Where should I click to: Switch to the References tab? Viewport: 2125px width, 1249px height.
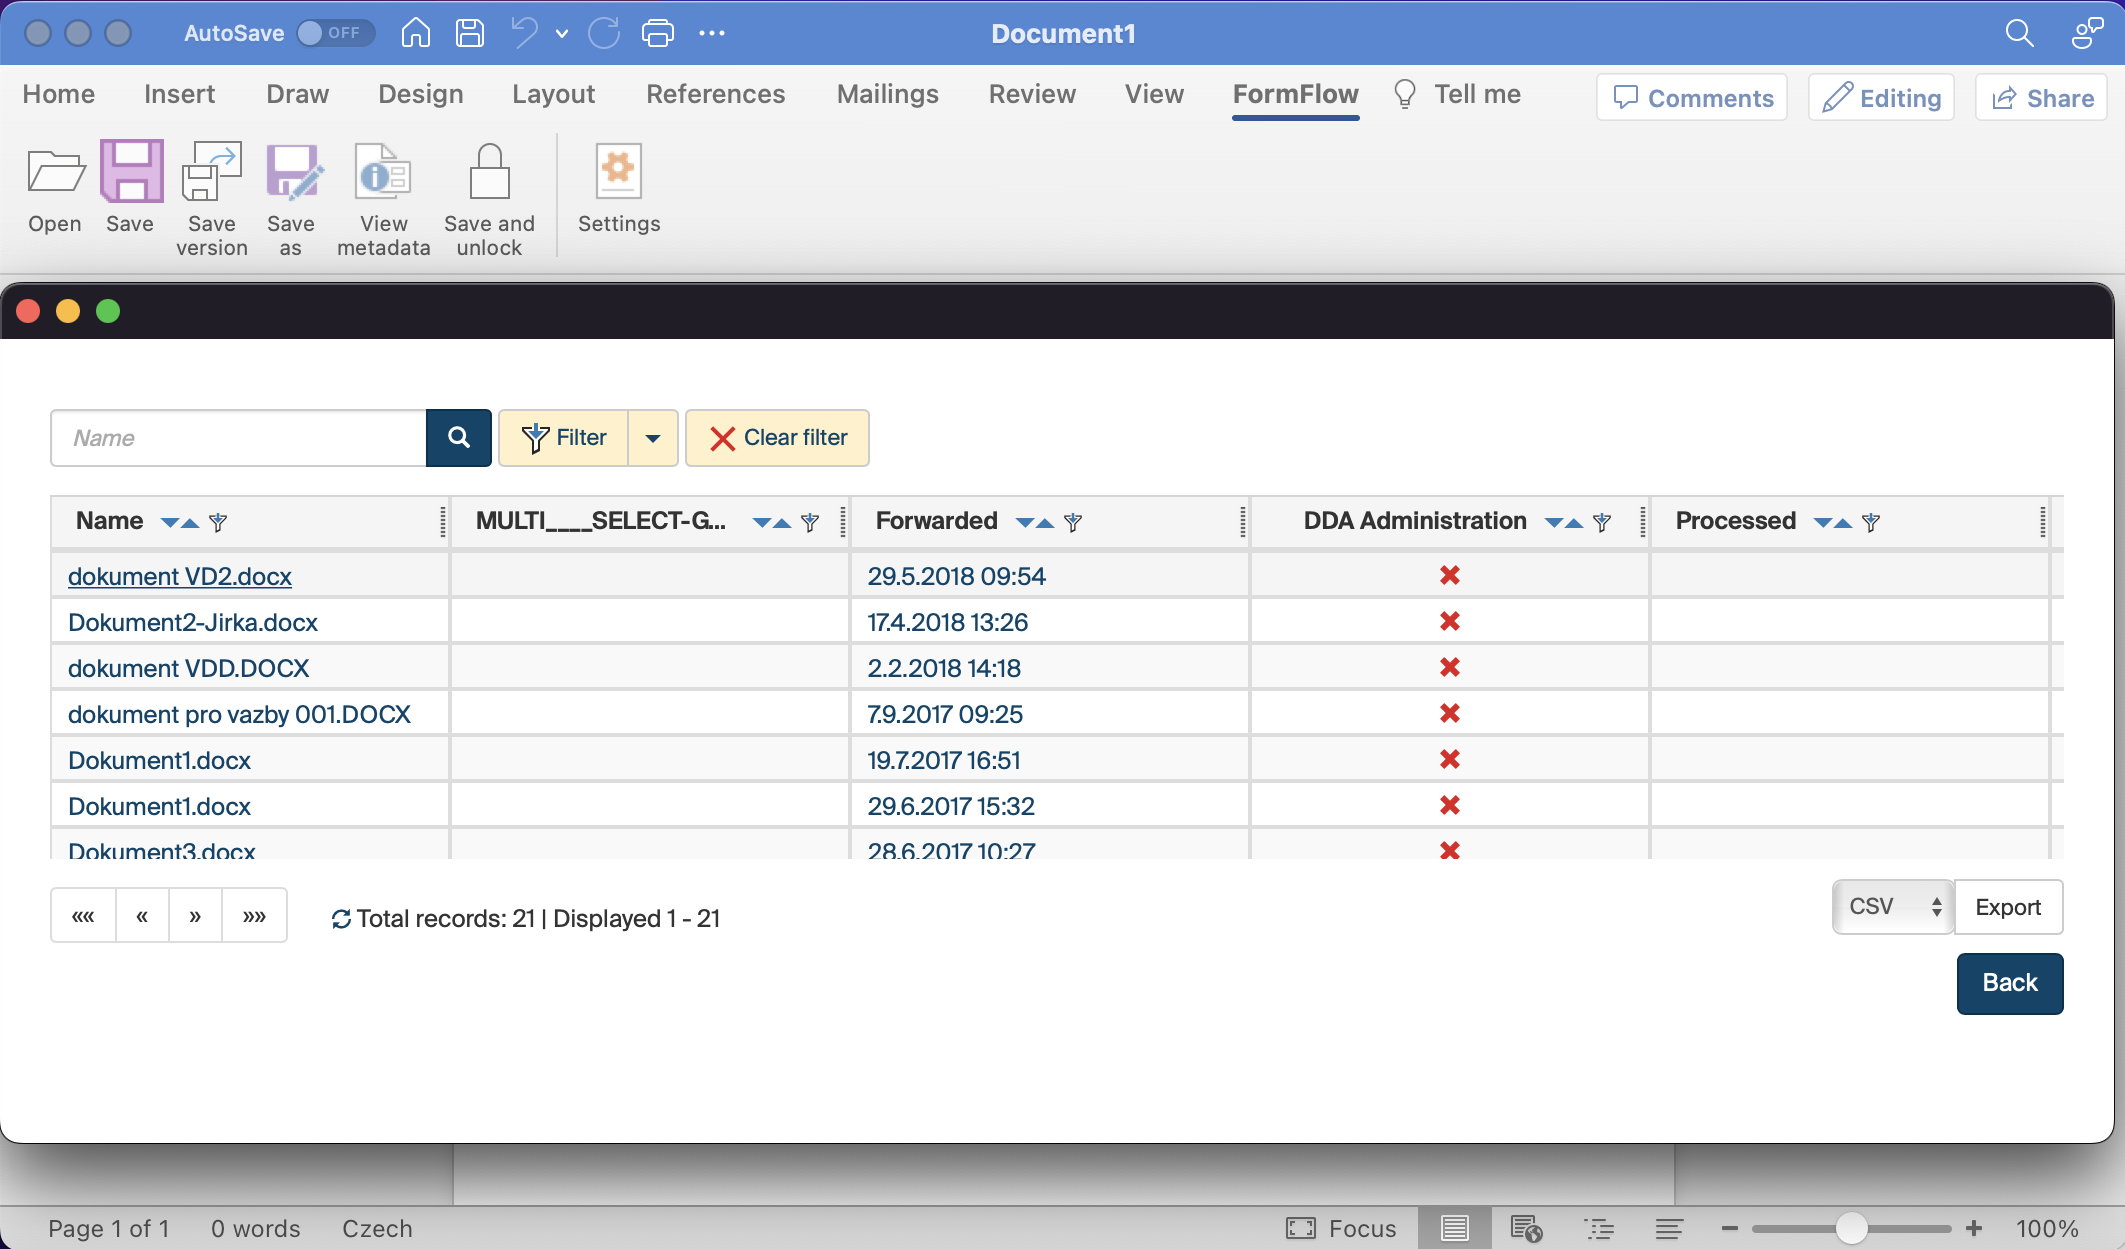715,94
